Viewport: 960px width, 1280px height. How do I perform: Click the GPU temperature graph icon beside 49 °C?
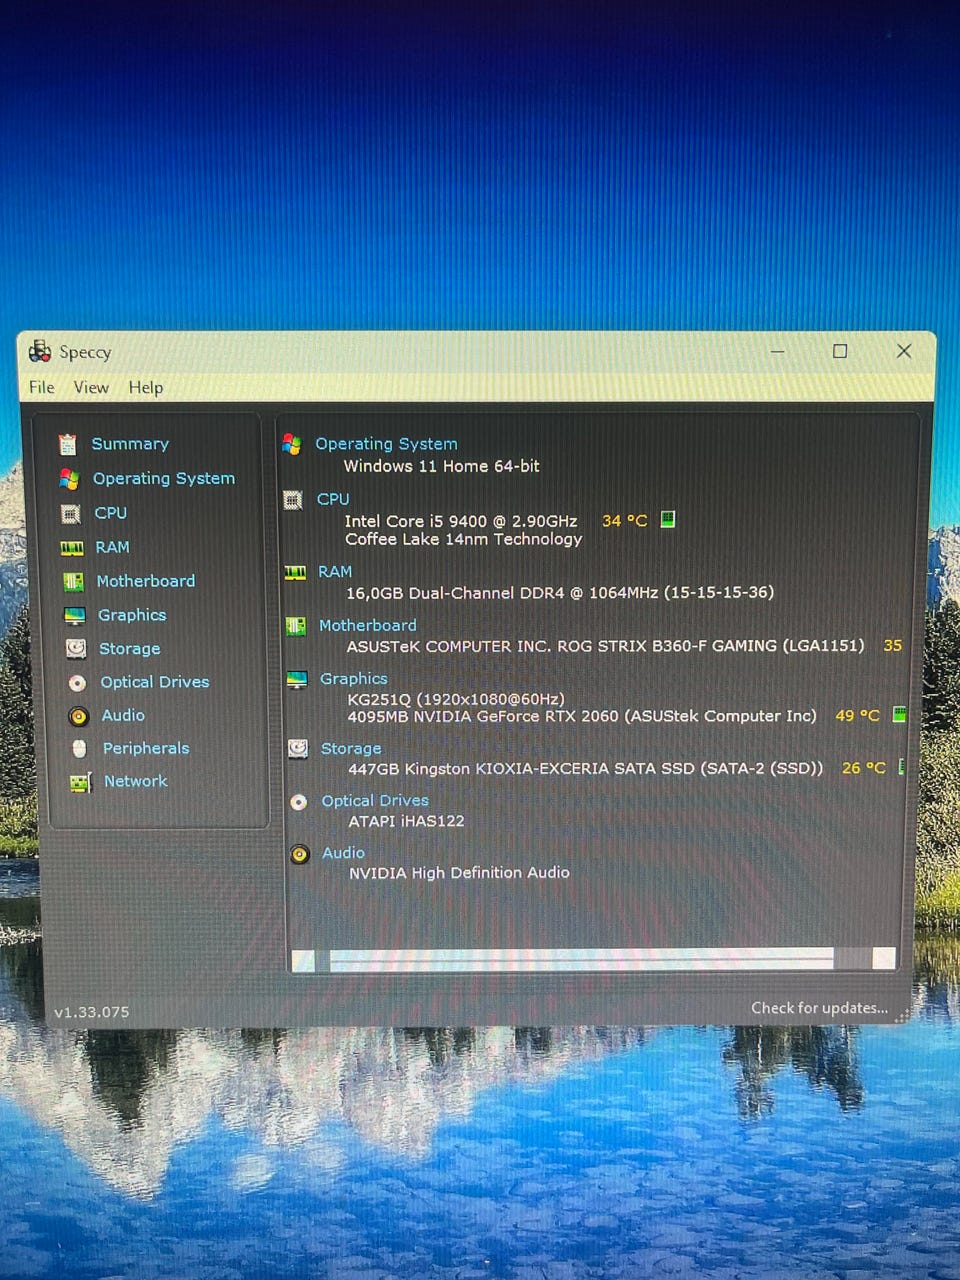point(899,714)
